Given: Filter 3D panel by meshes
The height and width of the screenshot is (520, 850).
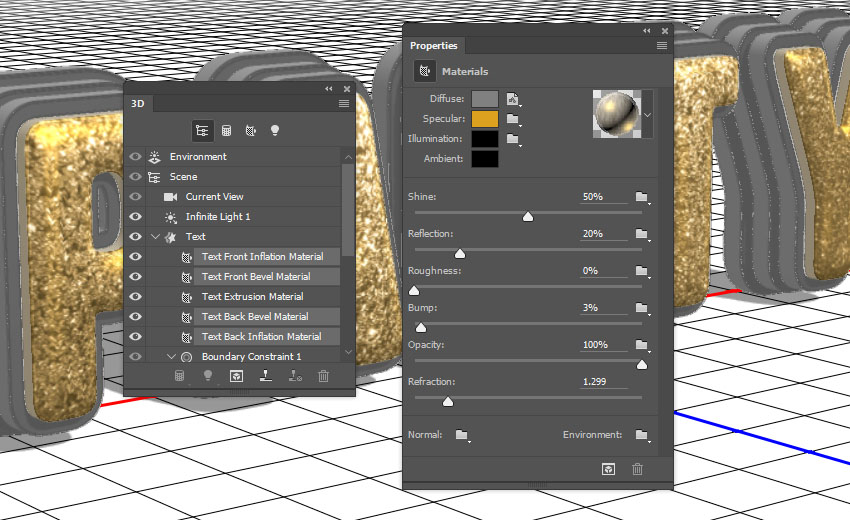Looking at the screenshot, I should (227, 130).
